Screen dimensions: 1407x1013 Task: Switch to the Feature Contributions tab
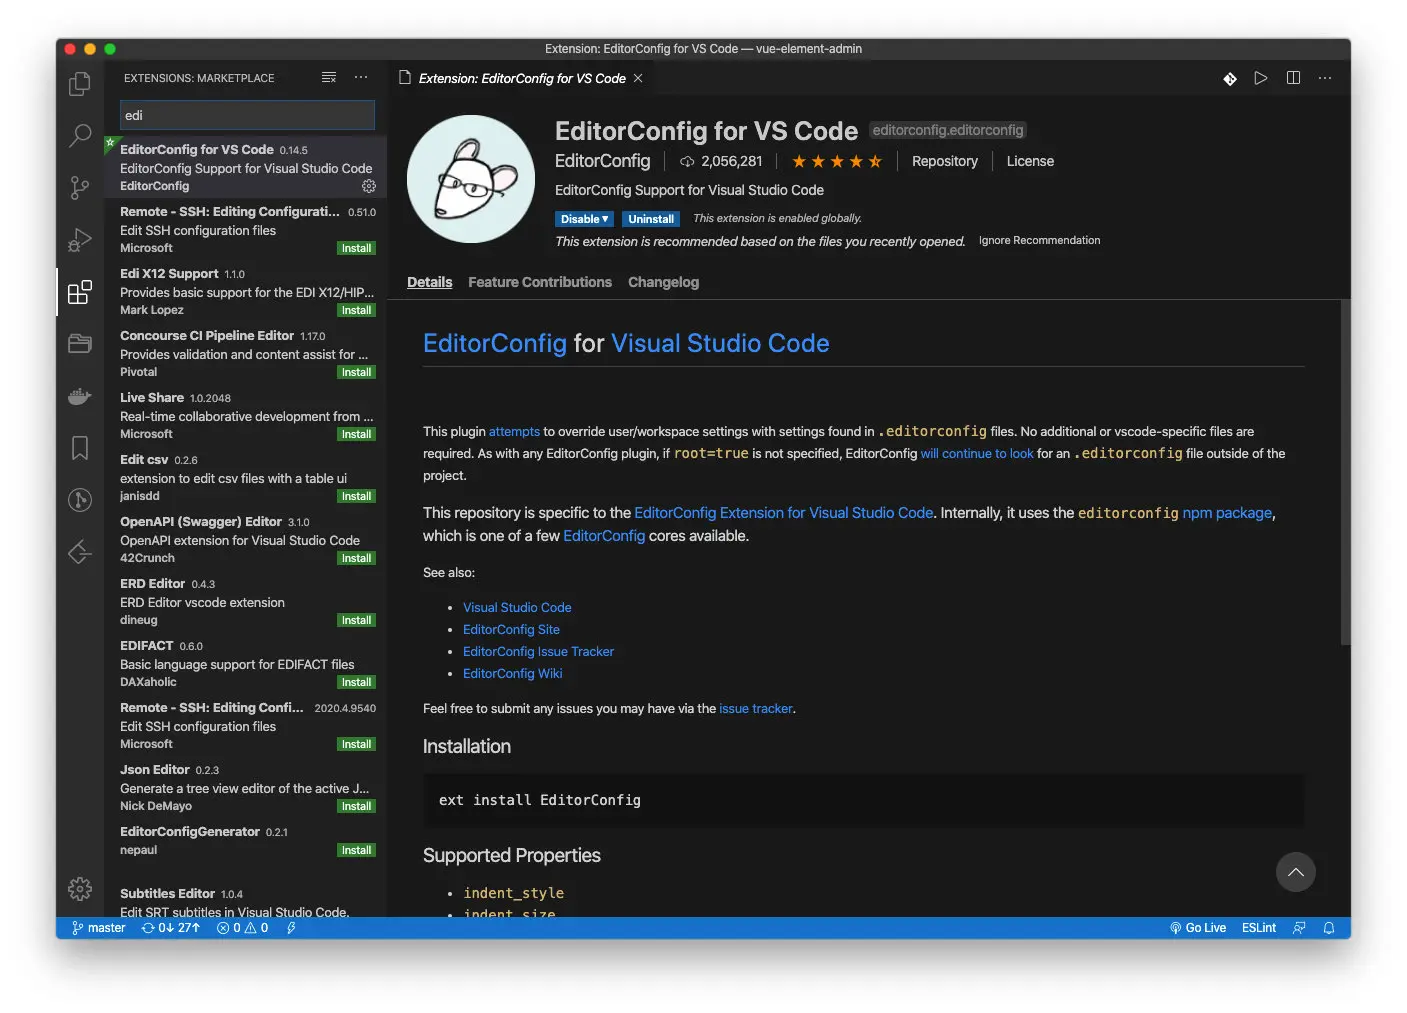pos(540,282)
